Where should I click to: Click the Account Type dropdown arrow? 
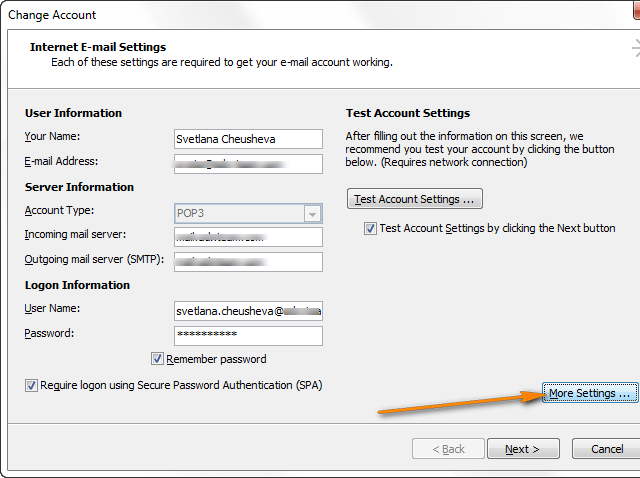312,214
